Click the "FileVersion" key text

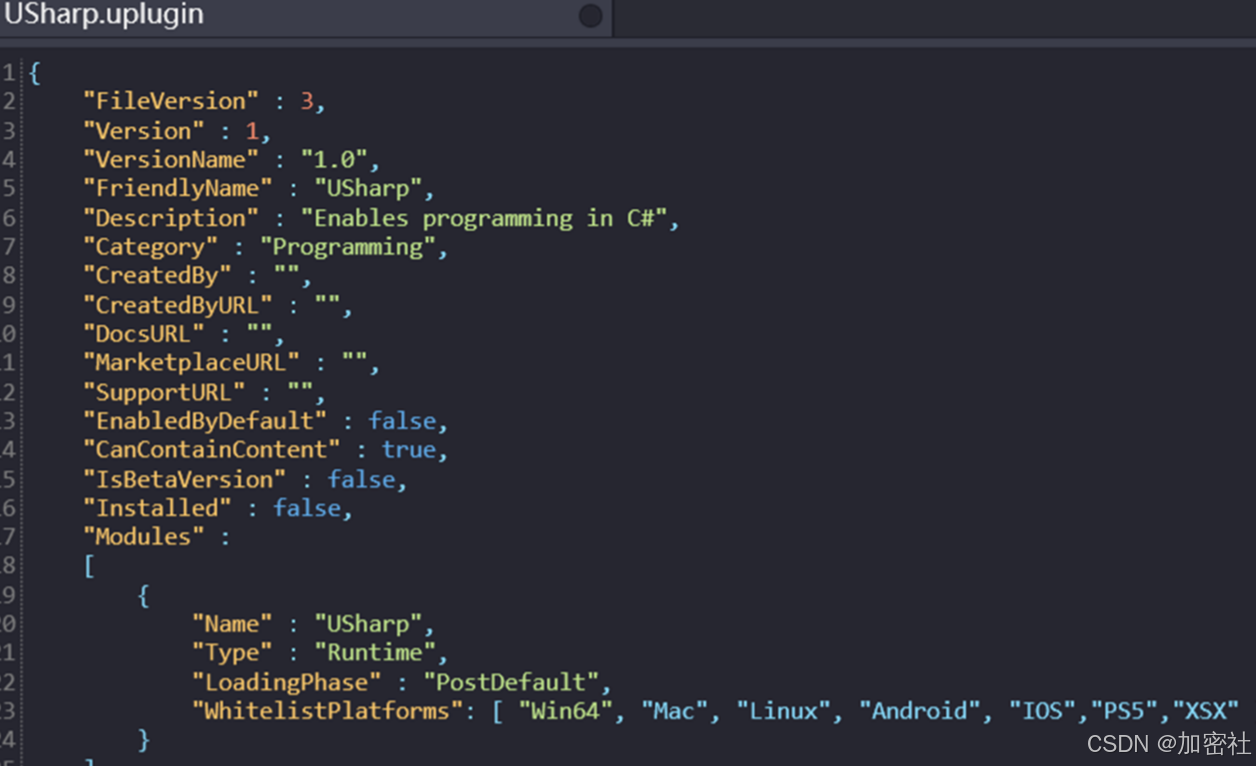(x=171, y=101)
